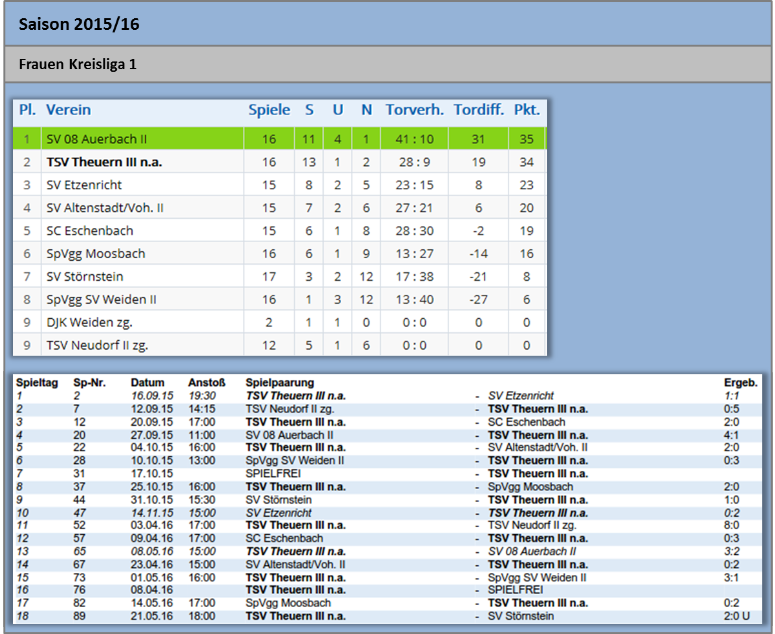Screen dimensions: 775x634
Task: Click the fixture date '09.04.16'
Action: (x=152, y=538)
